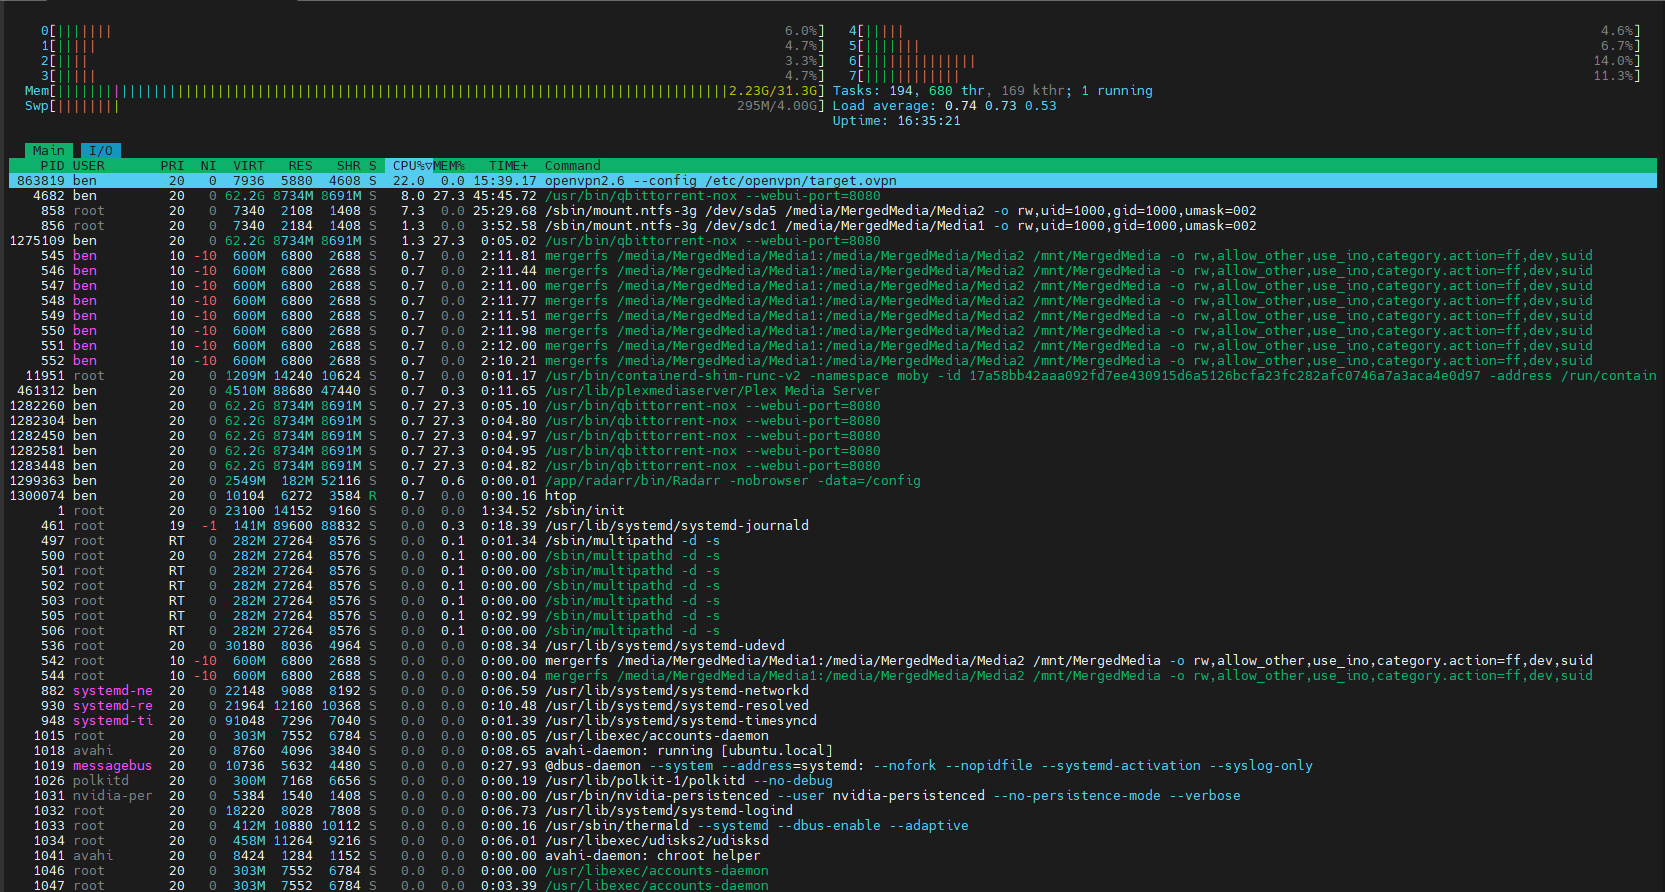Sort by the PRI column header
1665x892 pixels.
172,166
